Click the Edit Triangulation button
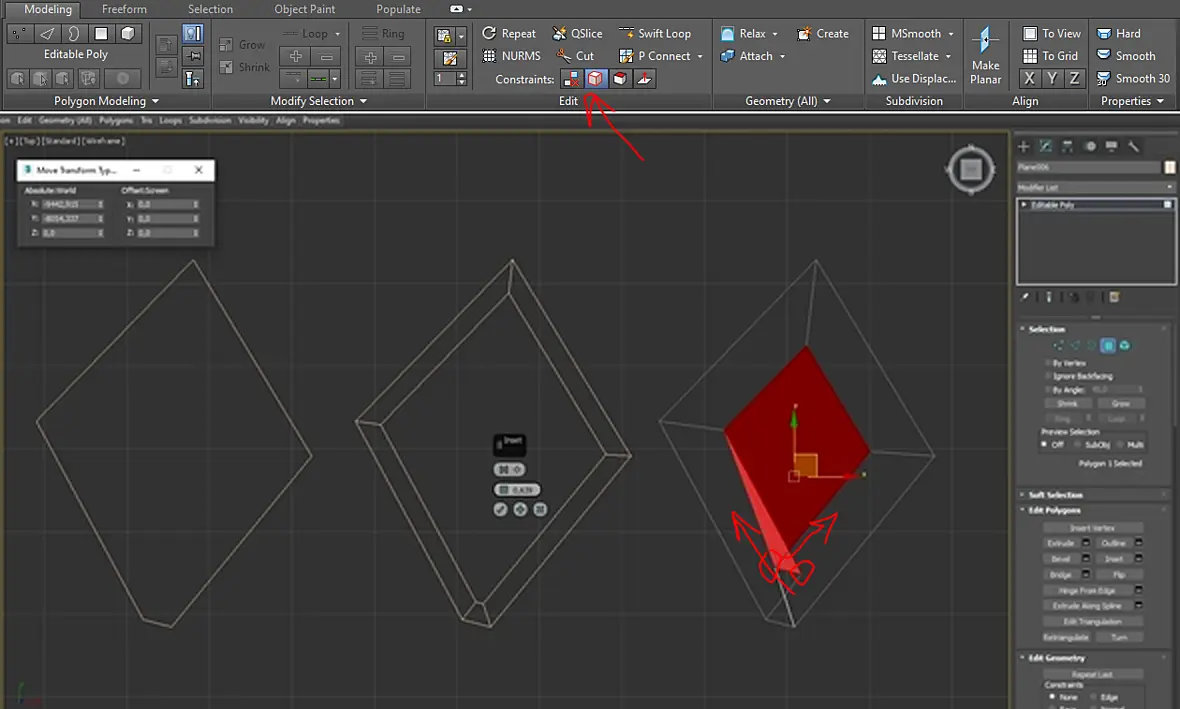 click(x=1093, y=621)
